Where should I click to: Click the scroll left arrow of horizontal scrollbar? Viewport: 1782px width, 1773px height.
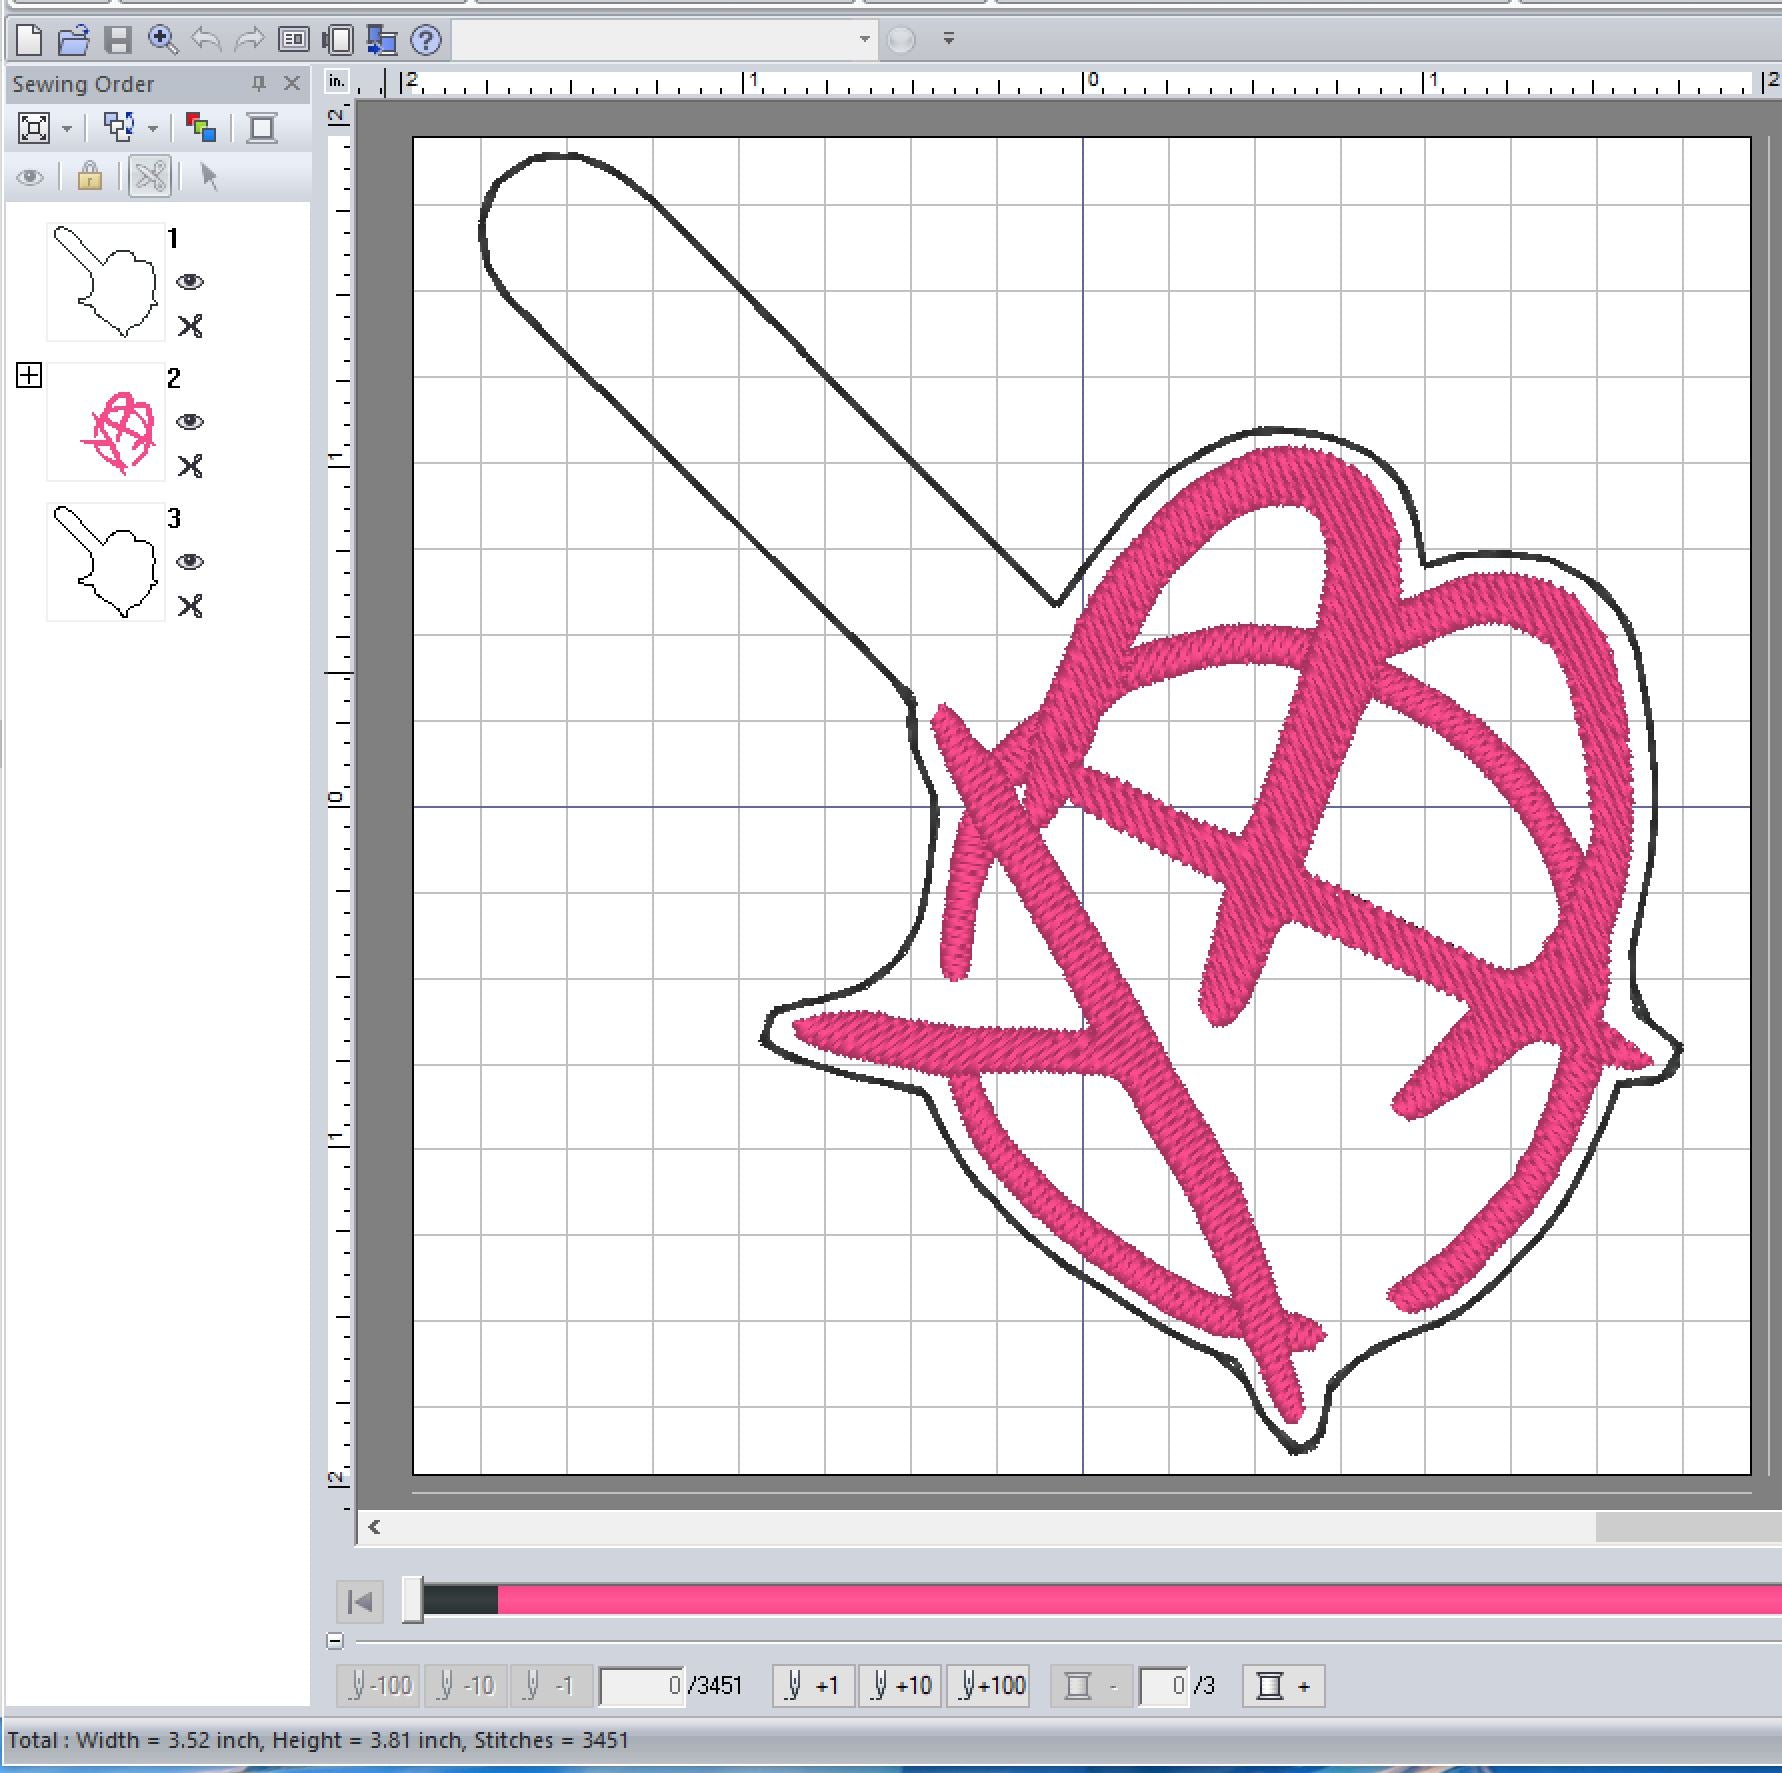point(374,1527)
